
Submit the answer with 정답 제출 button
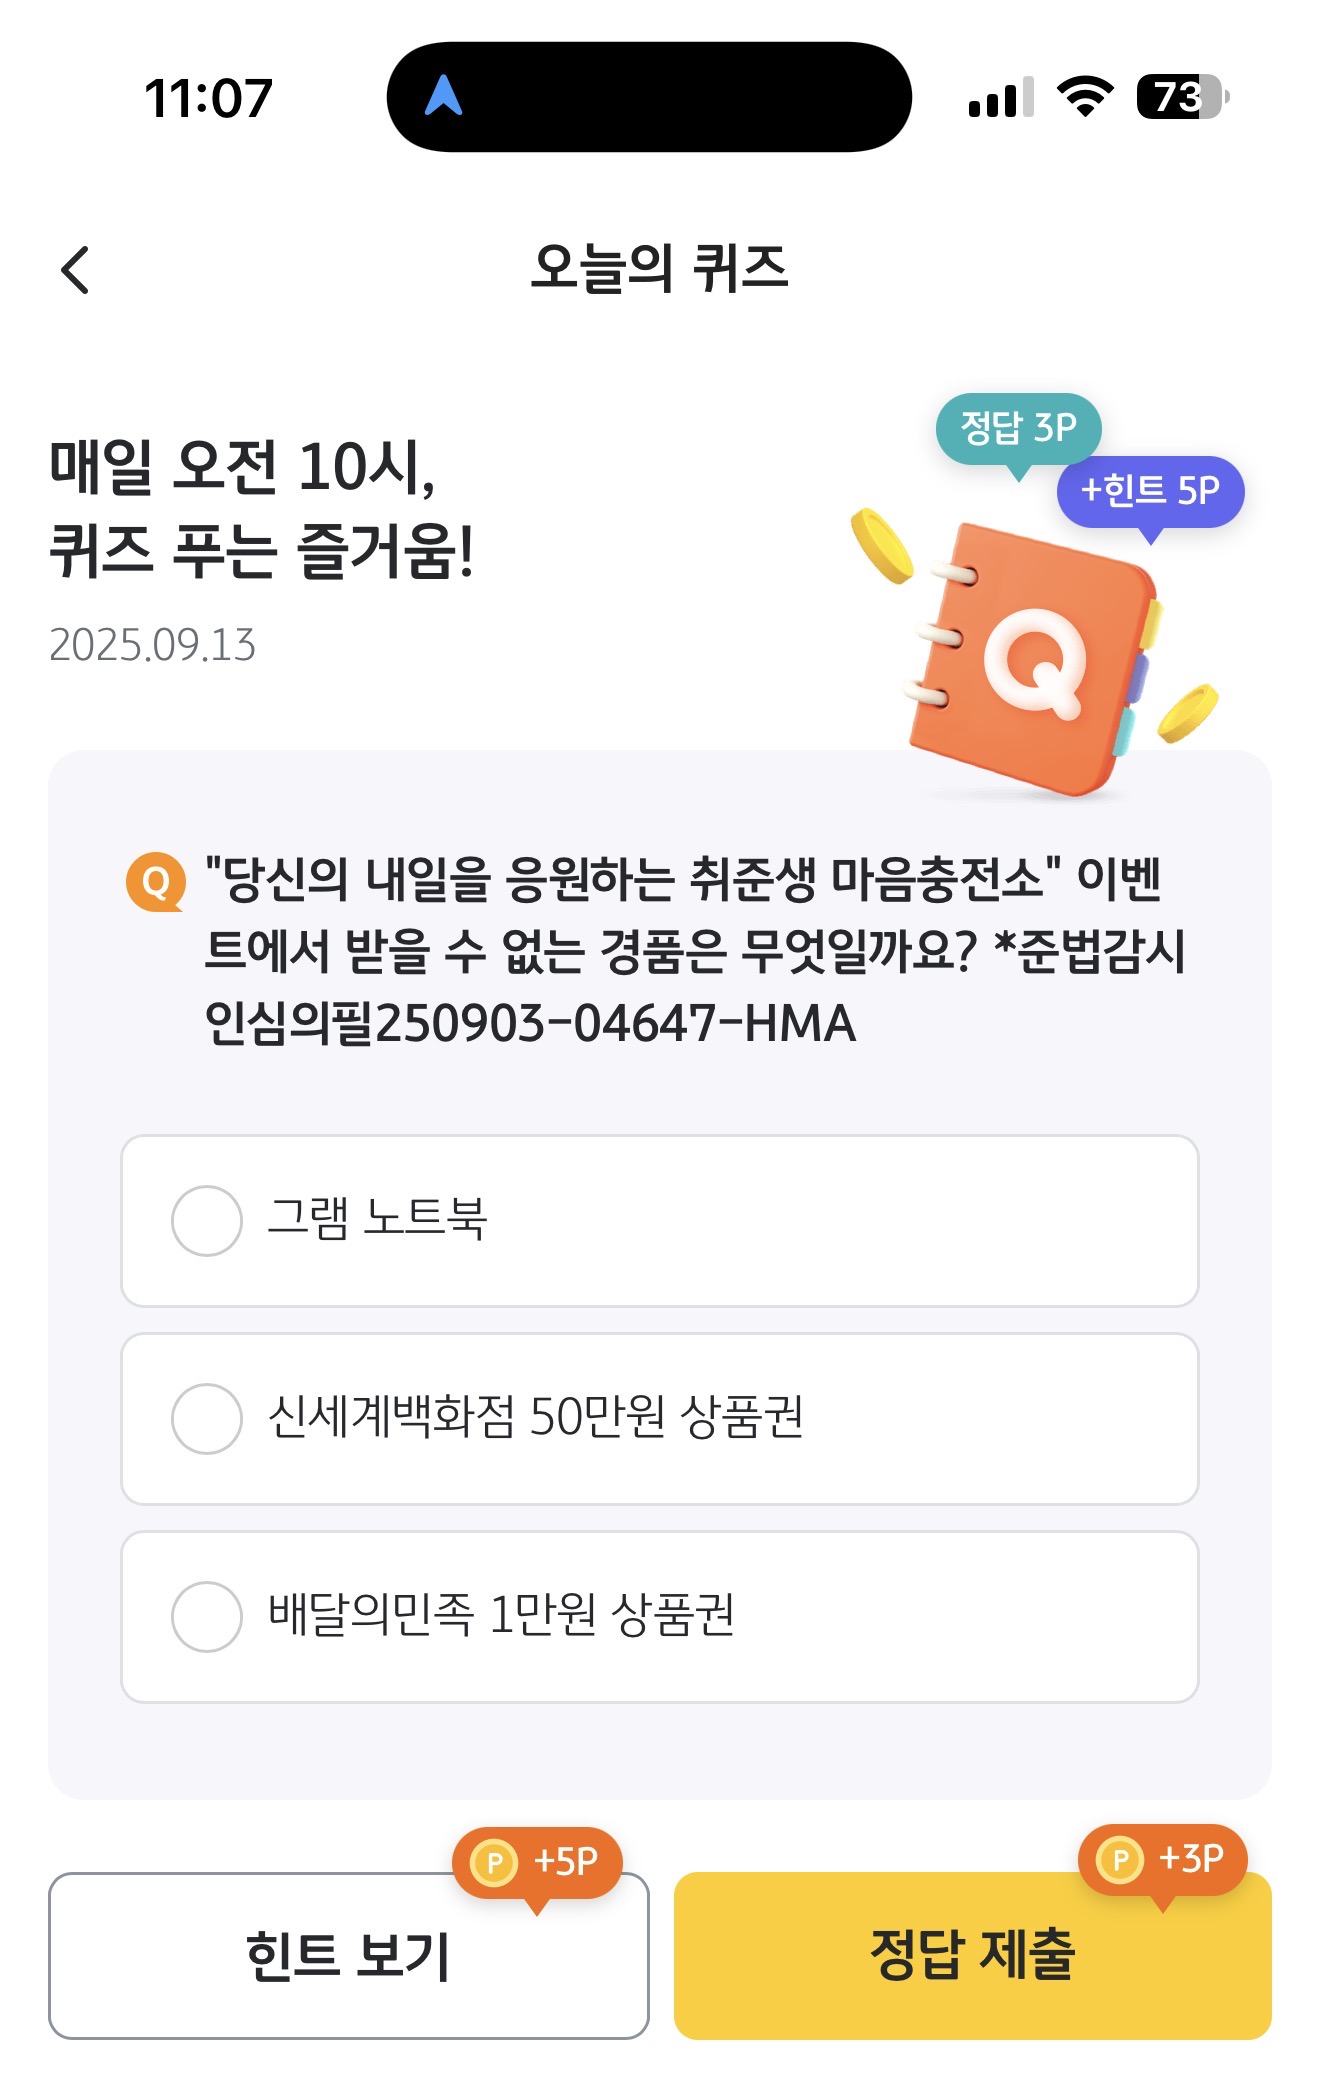(x=973, y=1956)
